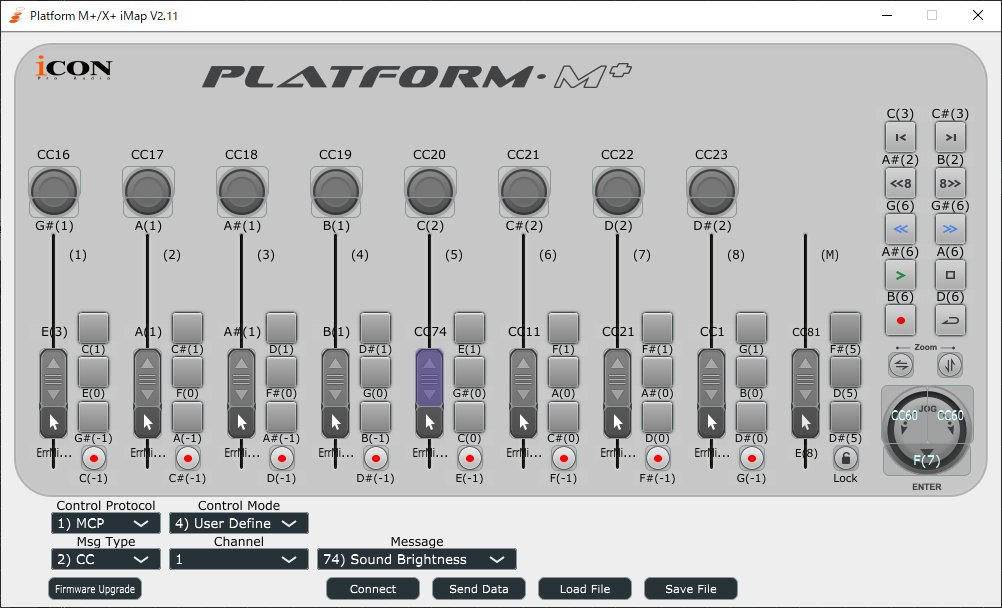Click the channel 8 button above B(0)
The image size is (1002, 608).
tap(751, 372)
